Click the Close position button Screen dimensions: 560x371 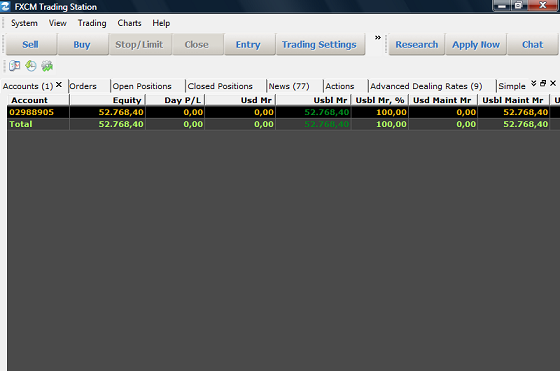[197, 44]
